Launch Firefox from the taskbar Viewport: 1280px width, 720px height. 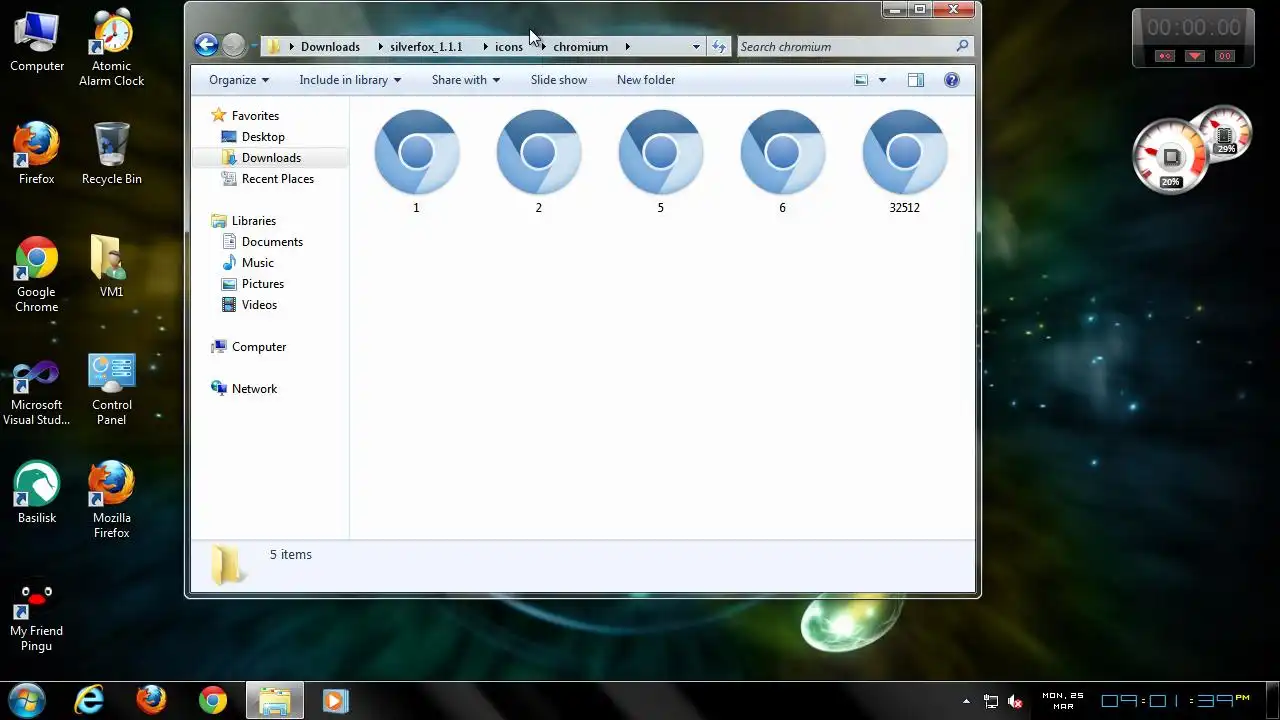point(151,701)
